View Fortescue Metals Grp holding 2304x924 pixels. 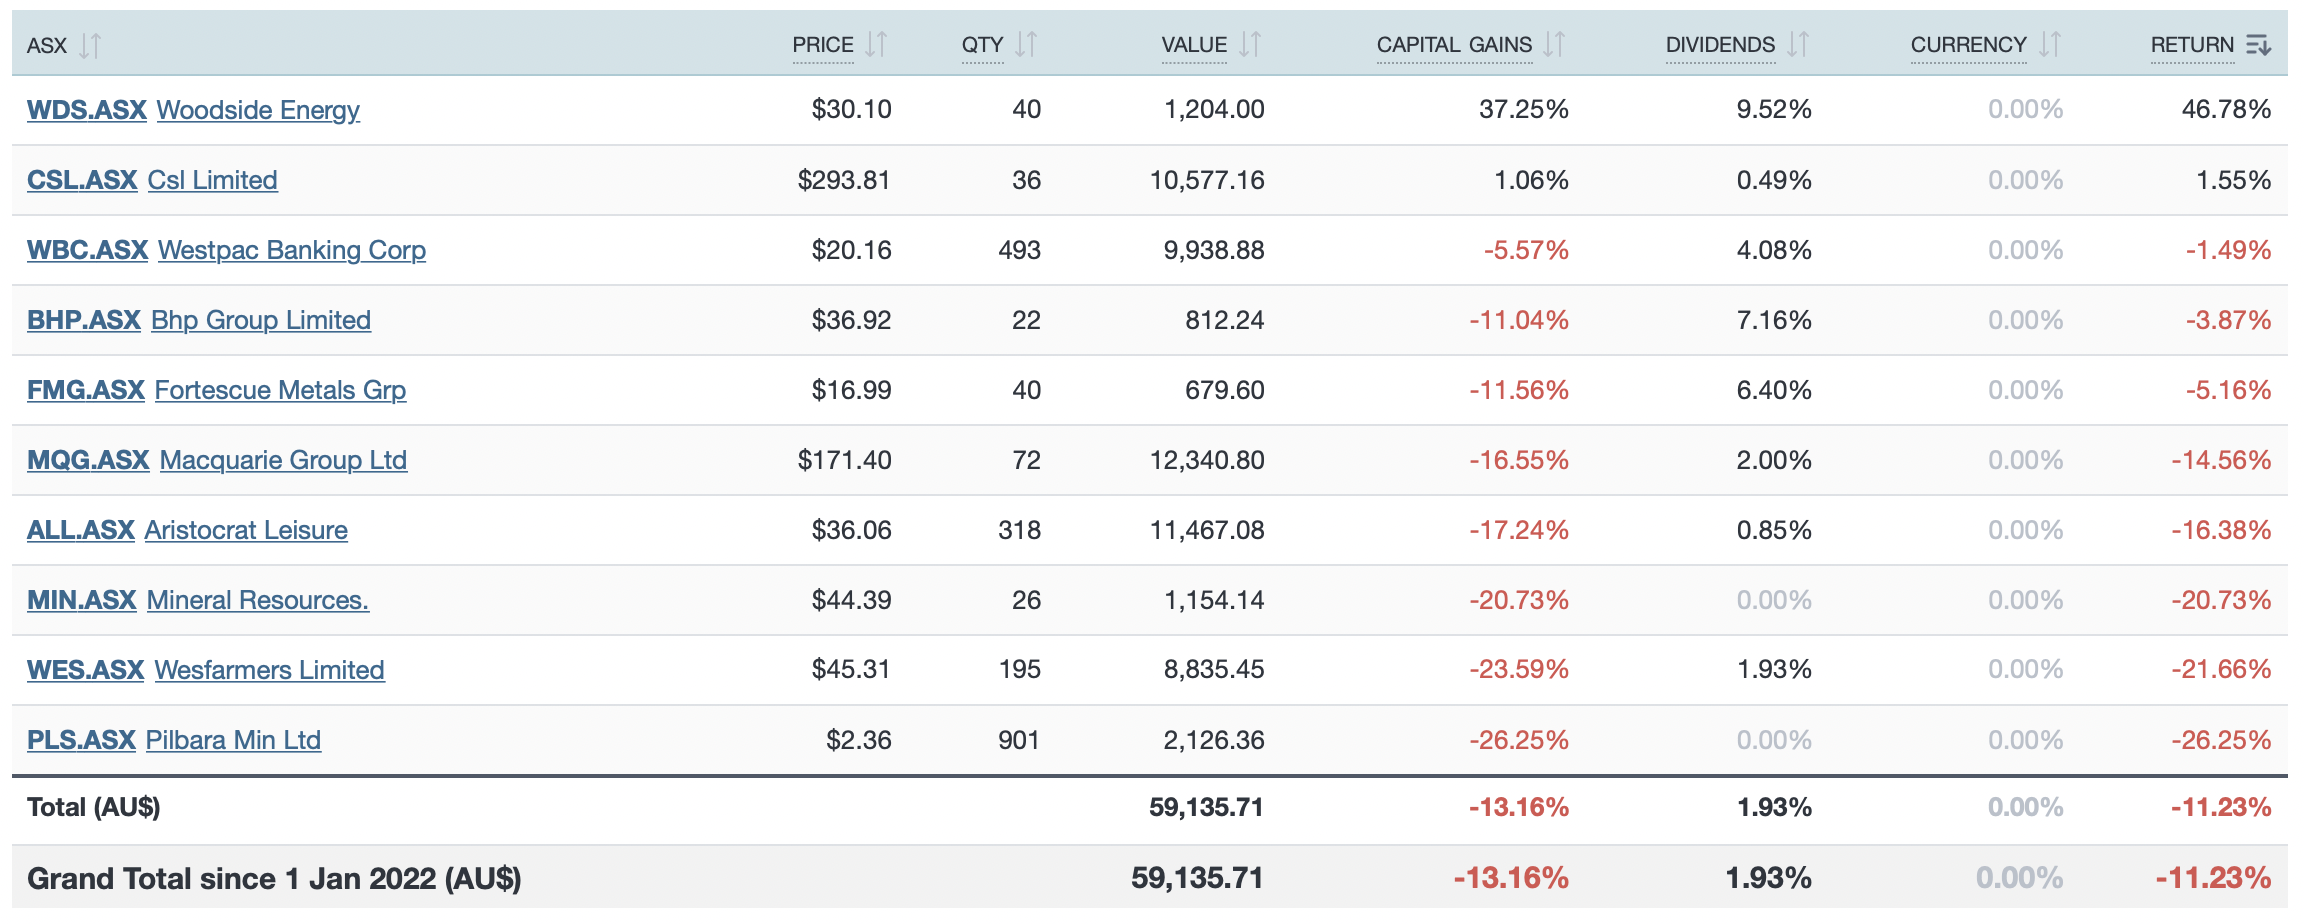click(280, 390)
